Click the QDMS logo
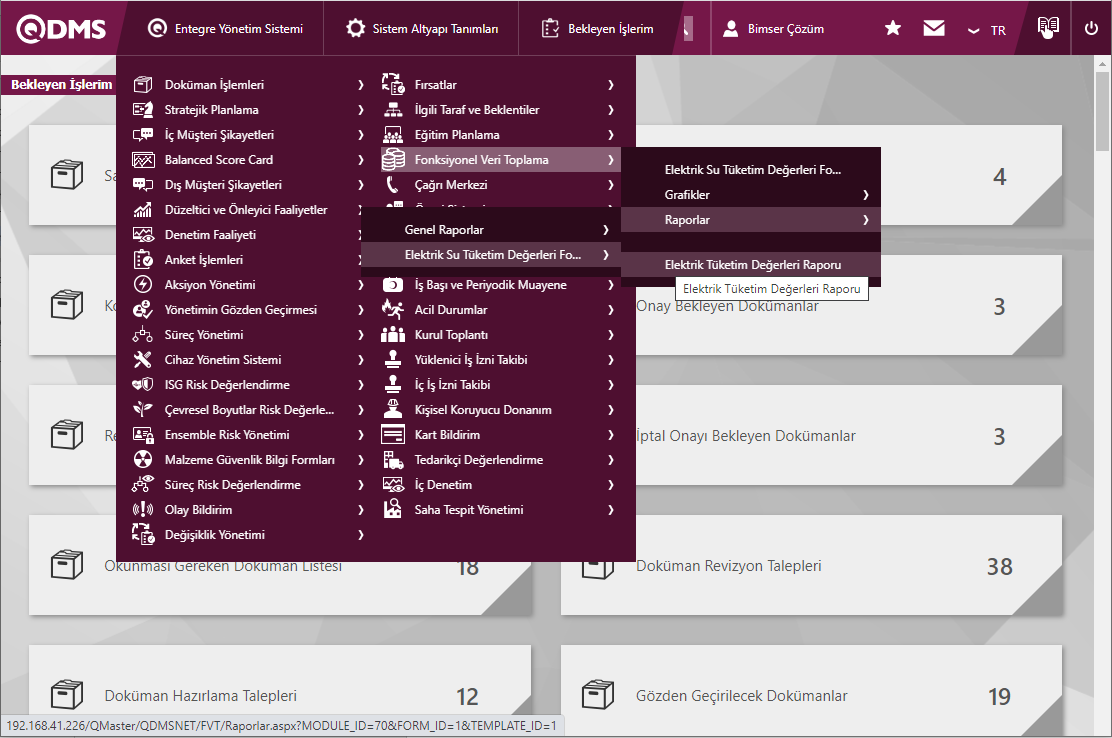Image resolution: width=1112 pixels, height=738 pixels. pyautogui.click(x=61, y=29)
